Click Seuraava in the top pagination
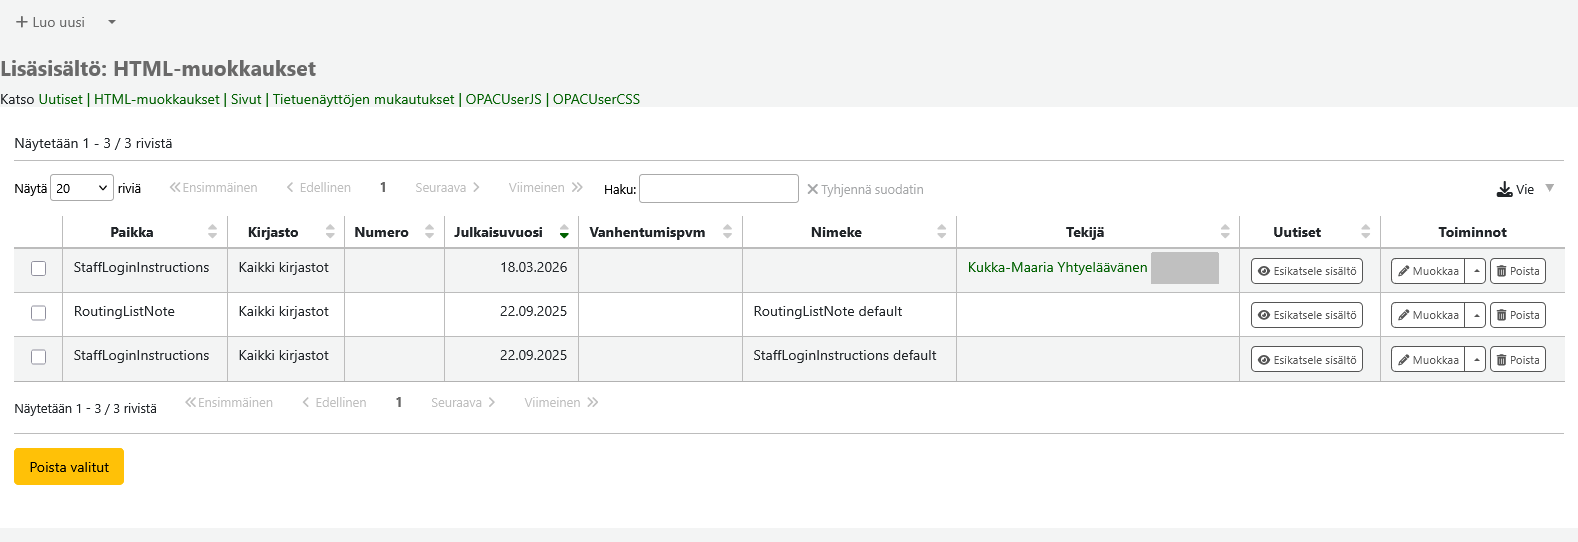 pyautogui.click(x=447, y=188)
